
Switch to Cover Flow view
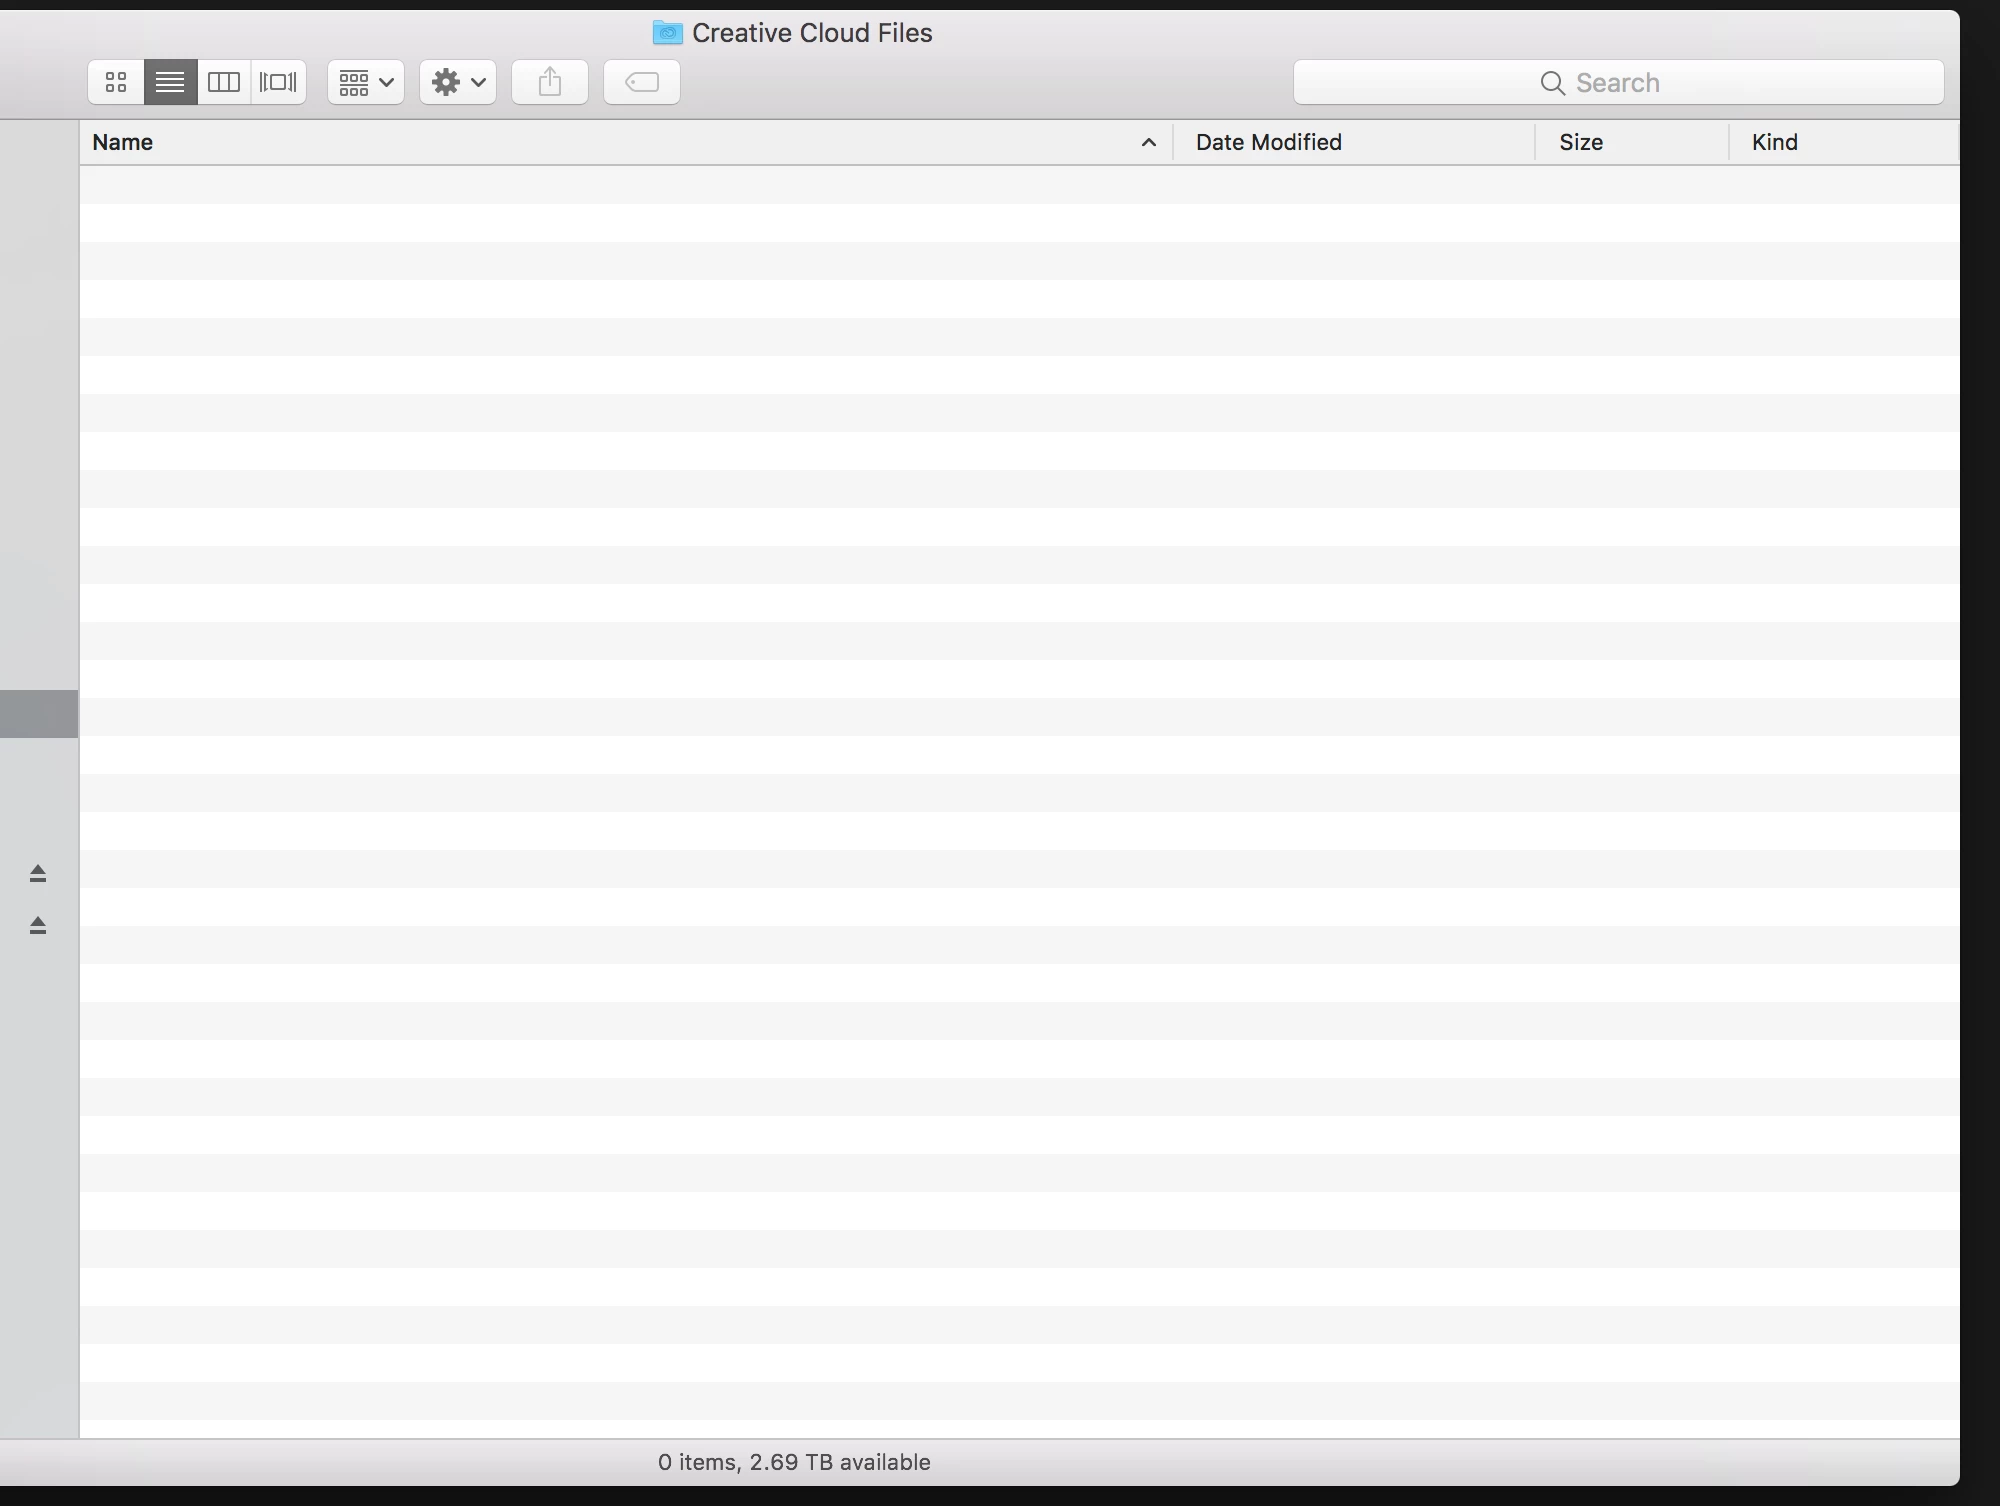tap(278, 82)
